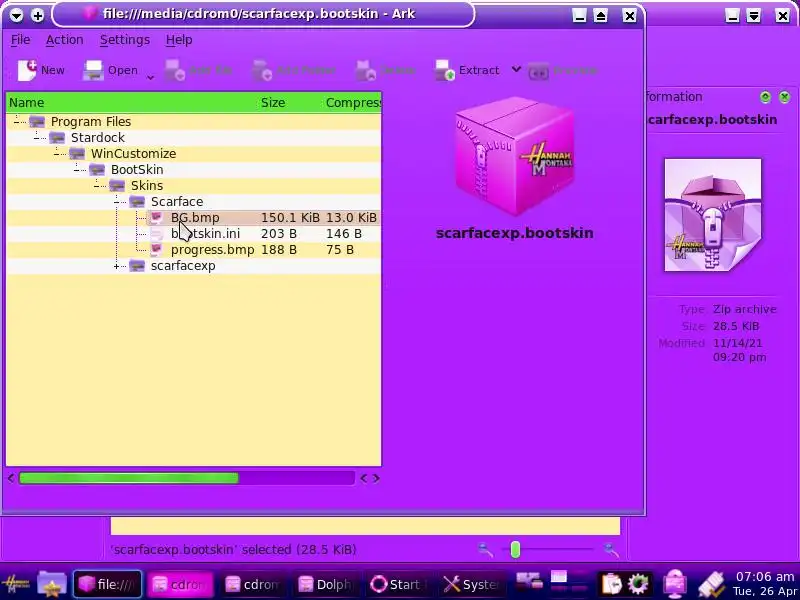Open the Extract button's dropdown arrow

[x=516, y=69]
